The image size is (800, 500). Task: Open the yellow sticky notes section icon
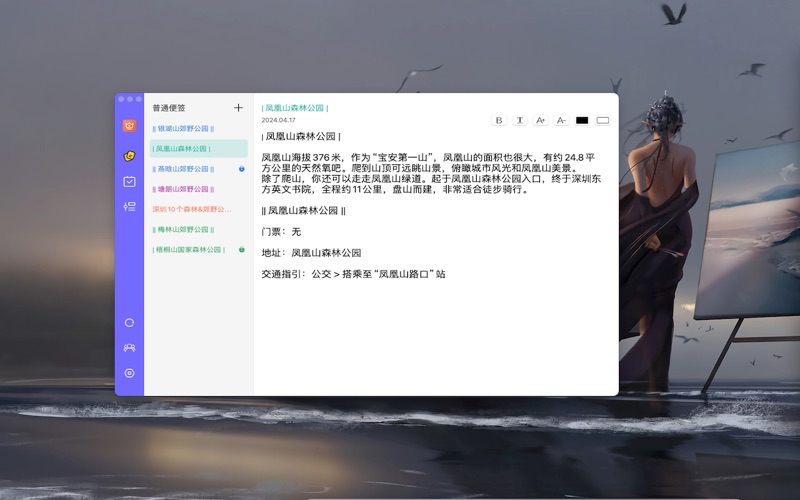[x=129, y=156]
